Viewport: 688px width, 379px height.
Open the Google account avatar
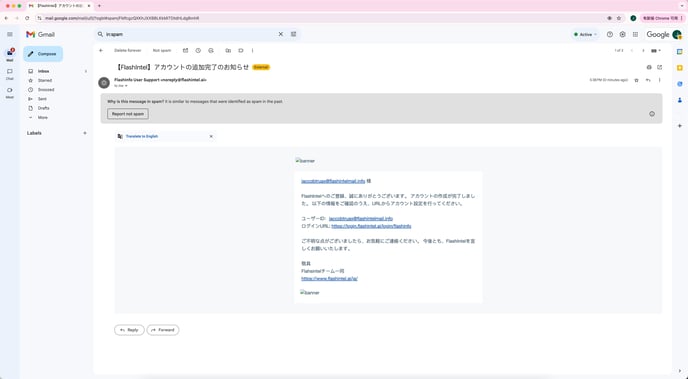click(x=677, y=34)
